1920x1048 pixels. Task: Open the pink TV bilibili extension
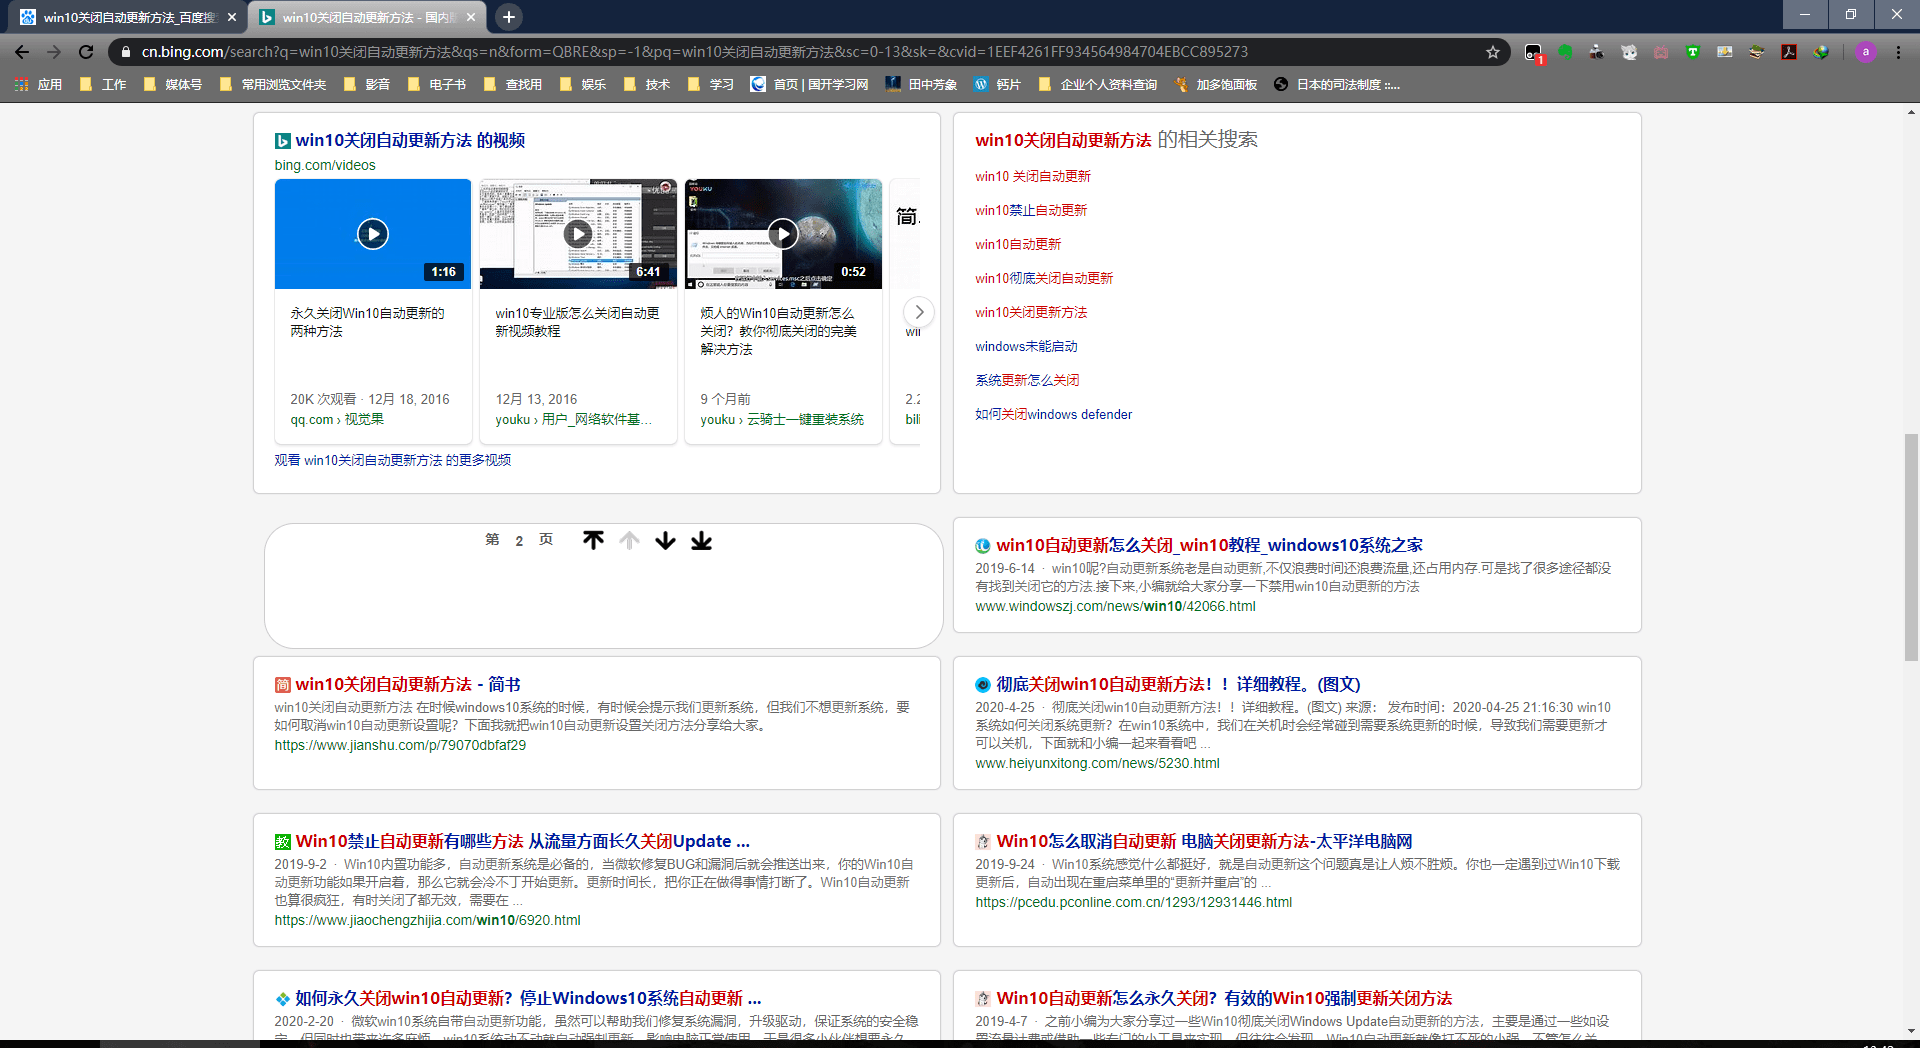(1661, 52)
